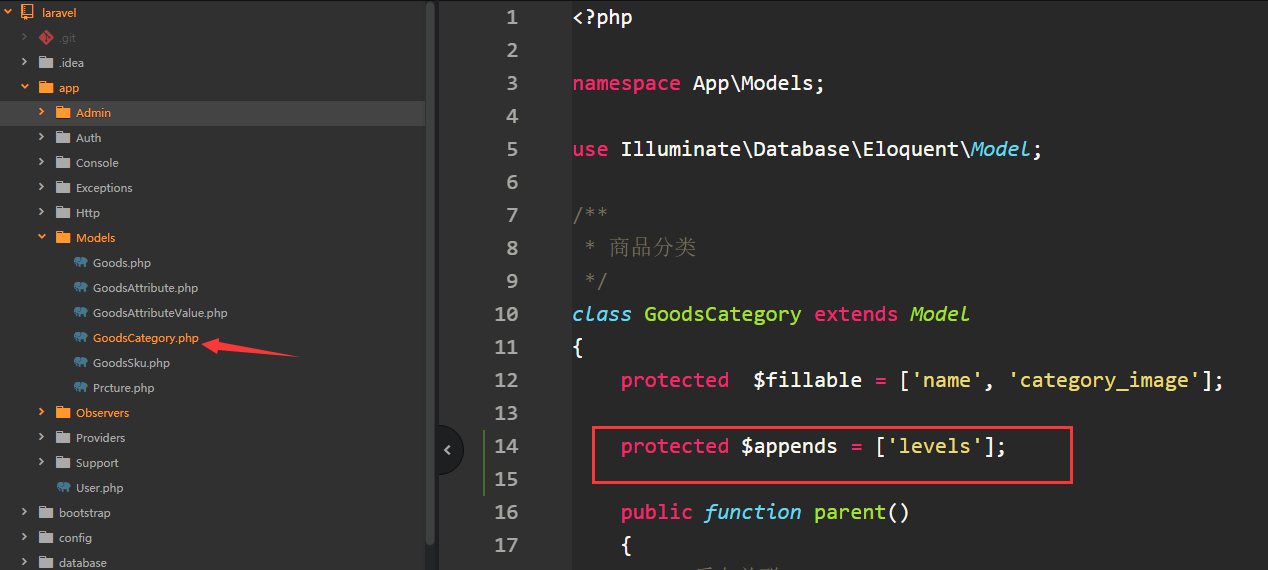Open Goods.php file
The width and height of the screenshot is (1268, 570).
[122, 263]
